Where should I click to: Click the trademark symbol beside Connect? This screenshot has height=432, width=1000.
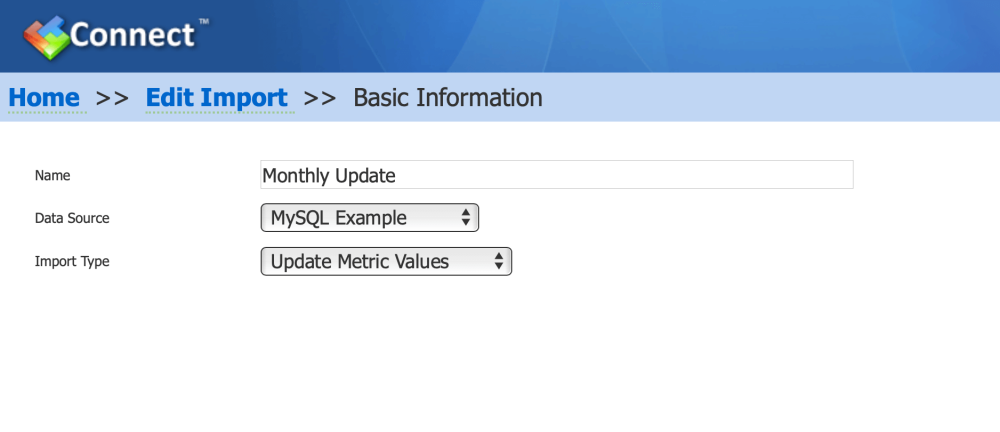coord(203,22)
